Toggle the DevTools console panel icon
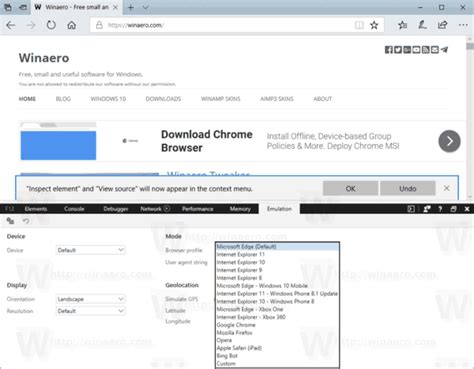 pyautogui.click(x=411, y=209)
